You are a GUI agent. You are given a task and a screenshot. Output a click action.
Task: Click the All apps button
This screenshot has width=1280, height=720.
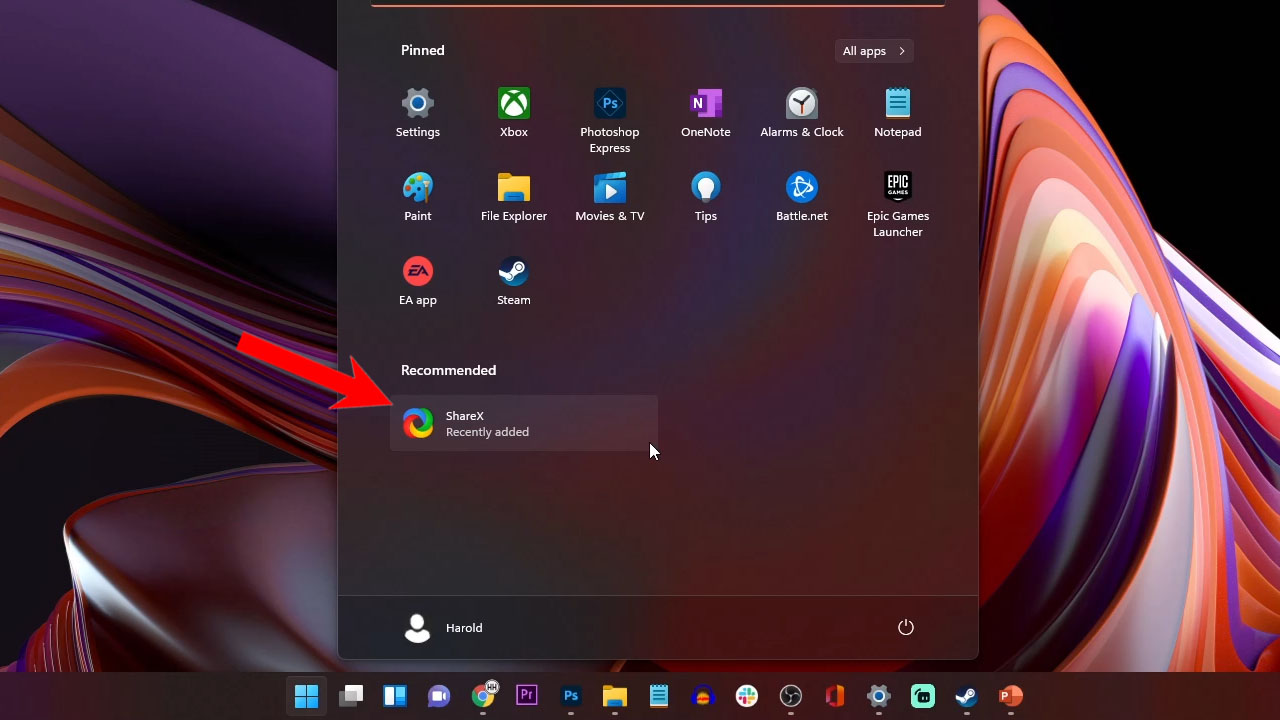(x=874, y=51)
